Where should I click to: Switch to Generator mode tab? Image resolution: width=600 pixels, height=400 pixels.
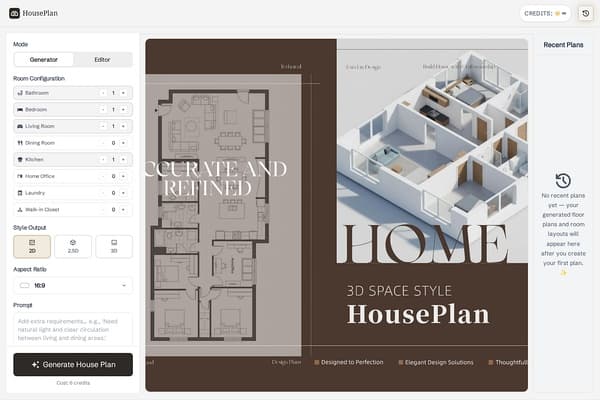(44, 60)
